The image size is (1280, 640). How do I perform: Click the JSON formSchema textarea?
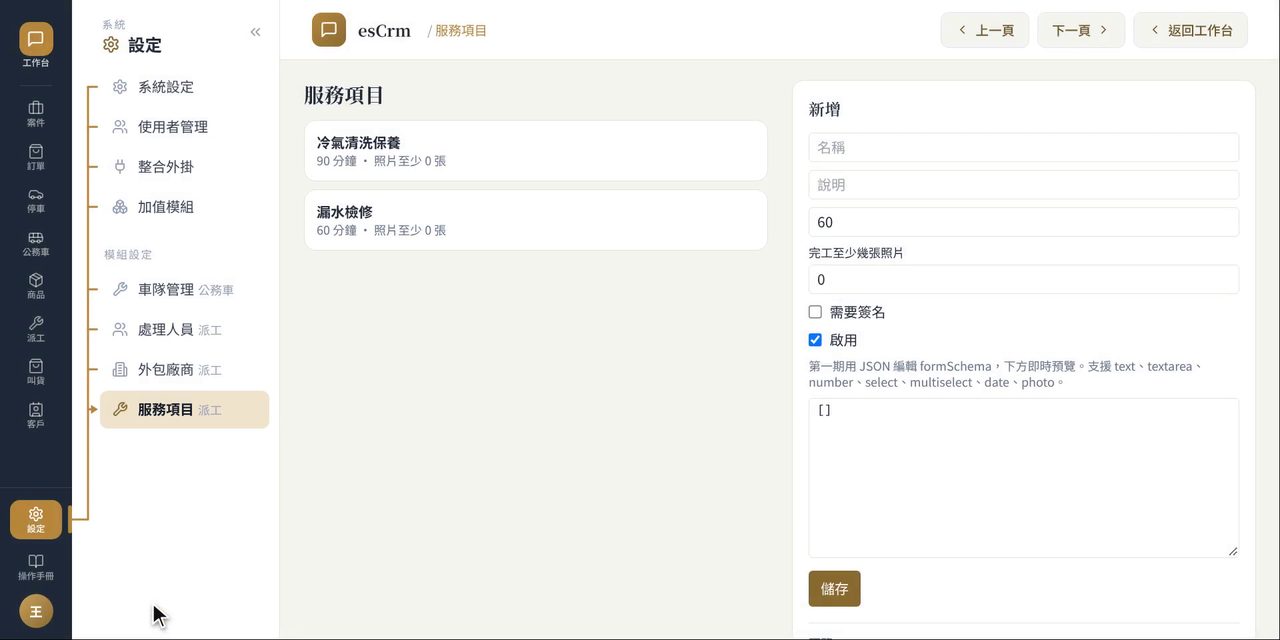click(x=1024, y=478)
